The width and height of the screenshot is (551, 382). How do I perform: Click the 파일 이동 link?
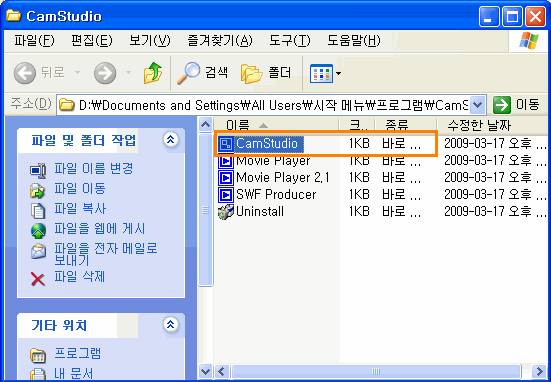click(x=80, y=189)
